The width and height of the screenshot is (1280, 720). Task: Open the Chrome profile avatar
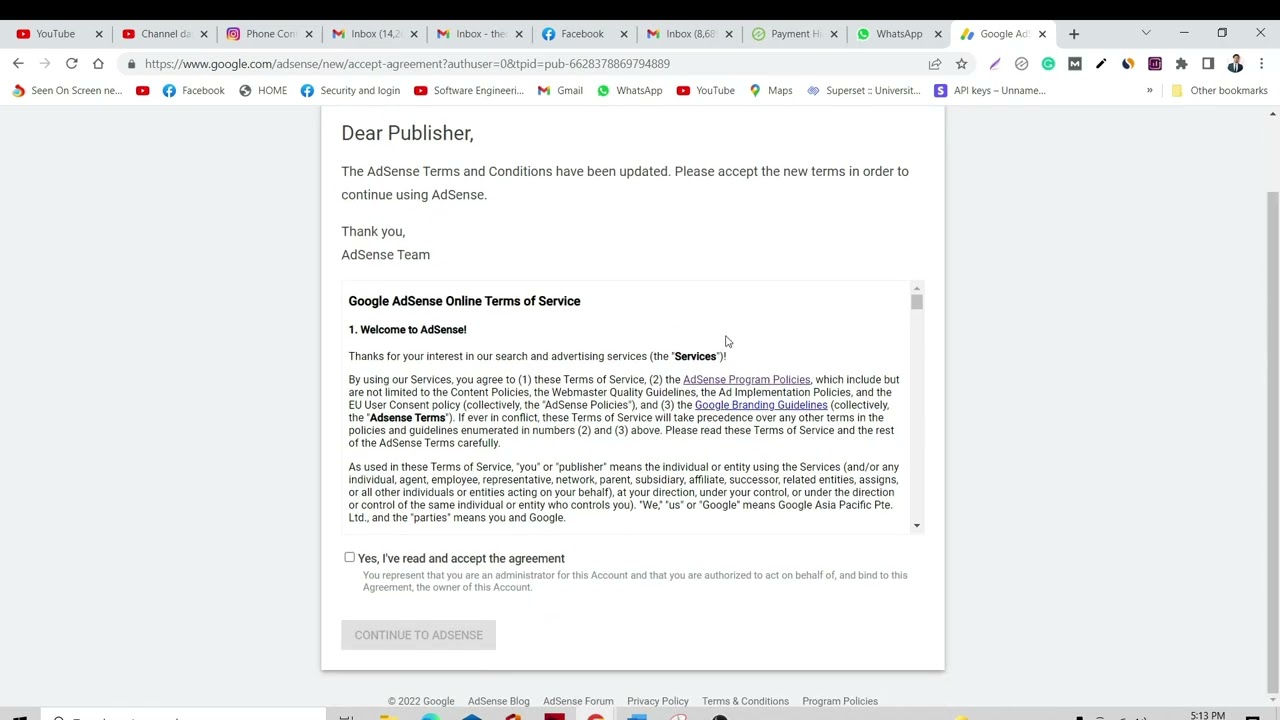pyautogui.click(x=1235, y=64)
